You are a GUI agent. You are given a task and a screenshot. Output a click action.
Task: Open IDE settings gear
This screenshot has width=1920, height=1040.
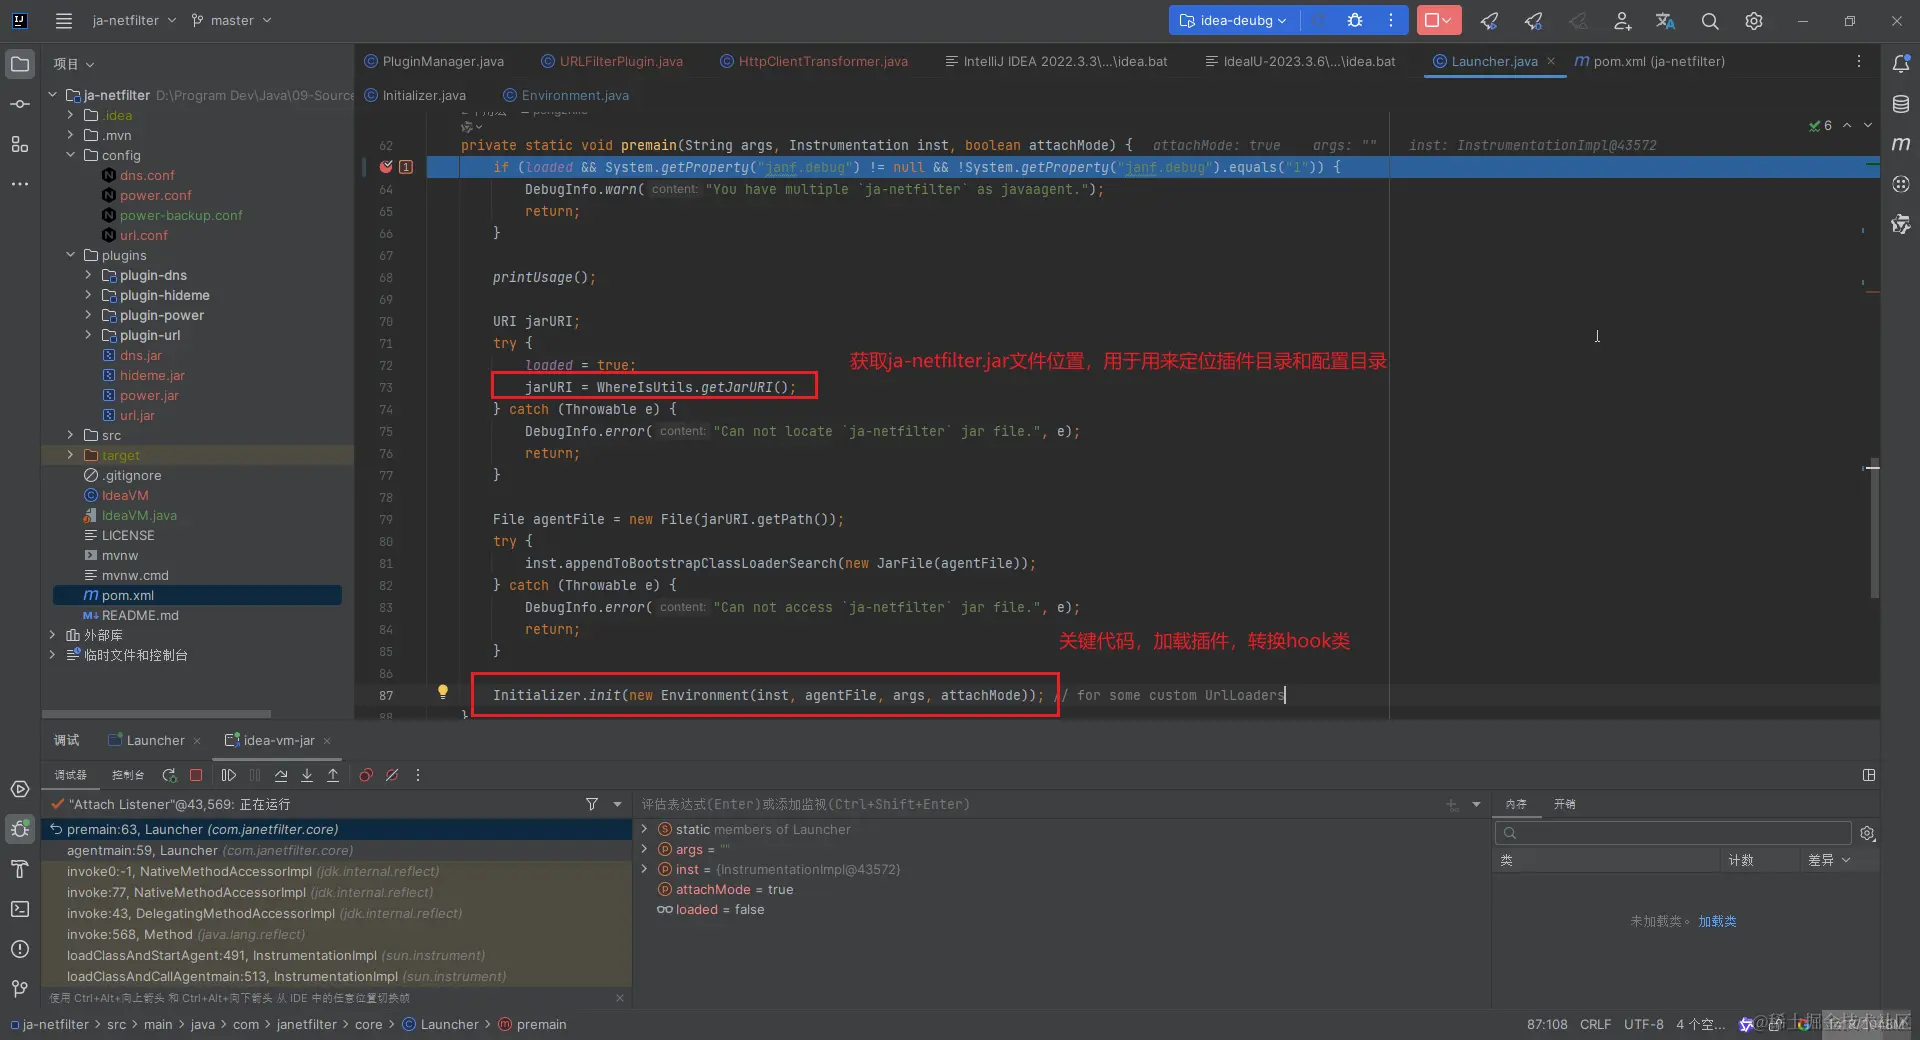click(x=1754, y=20)
